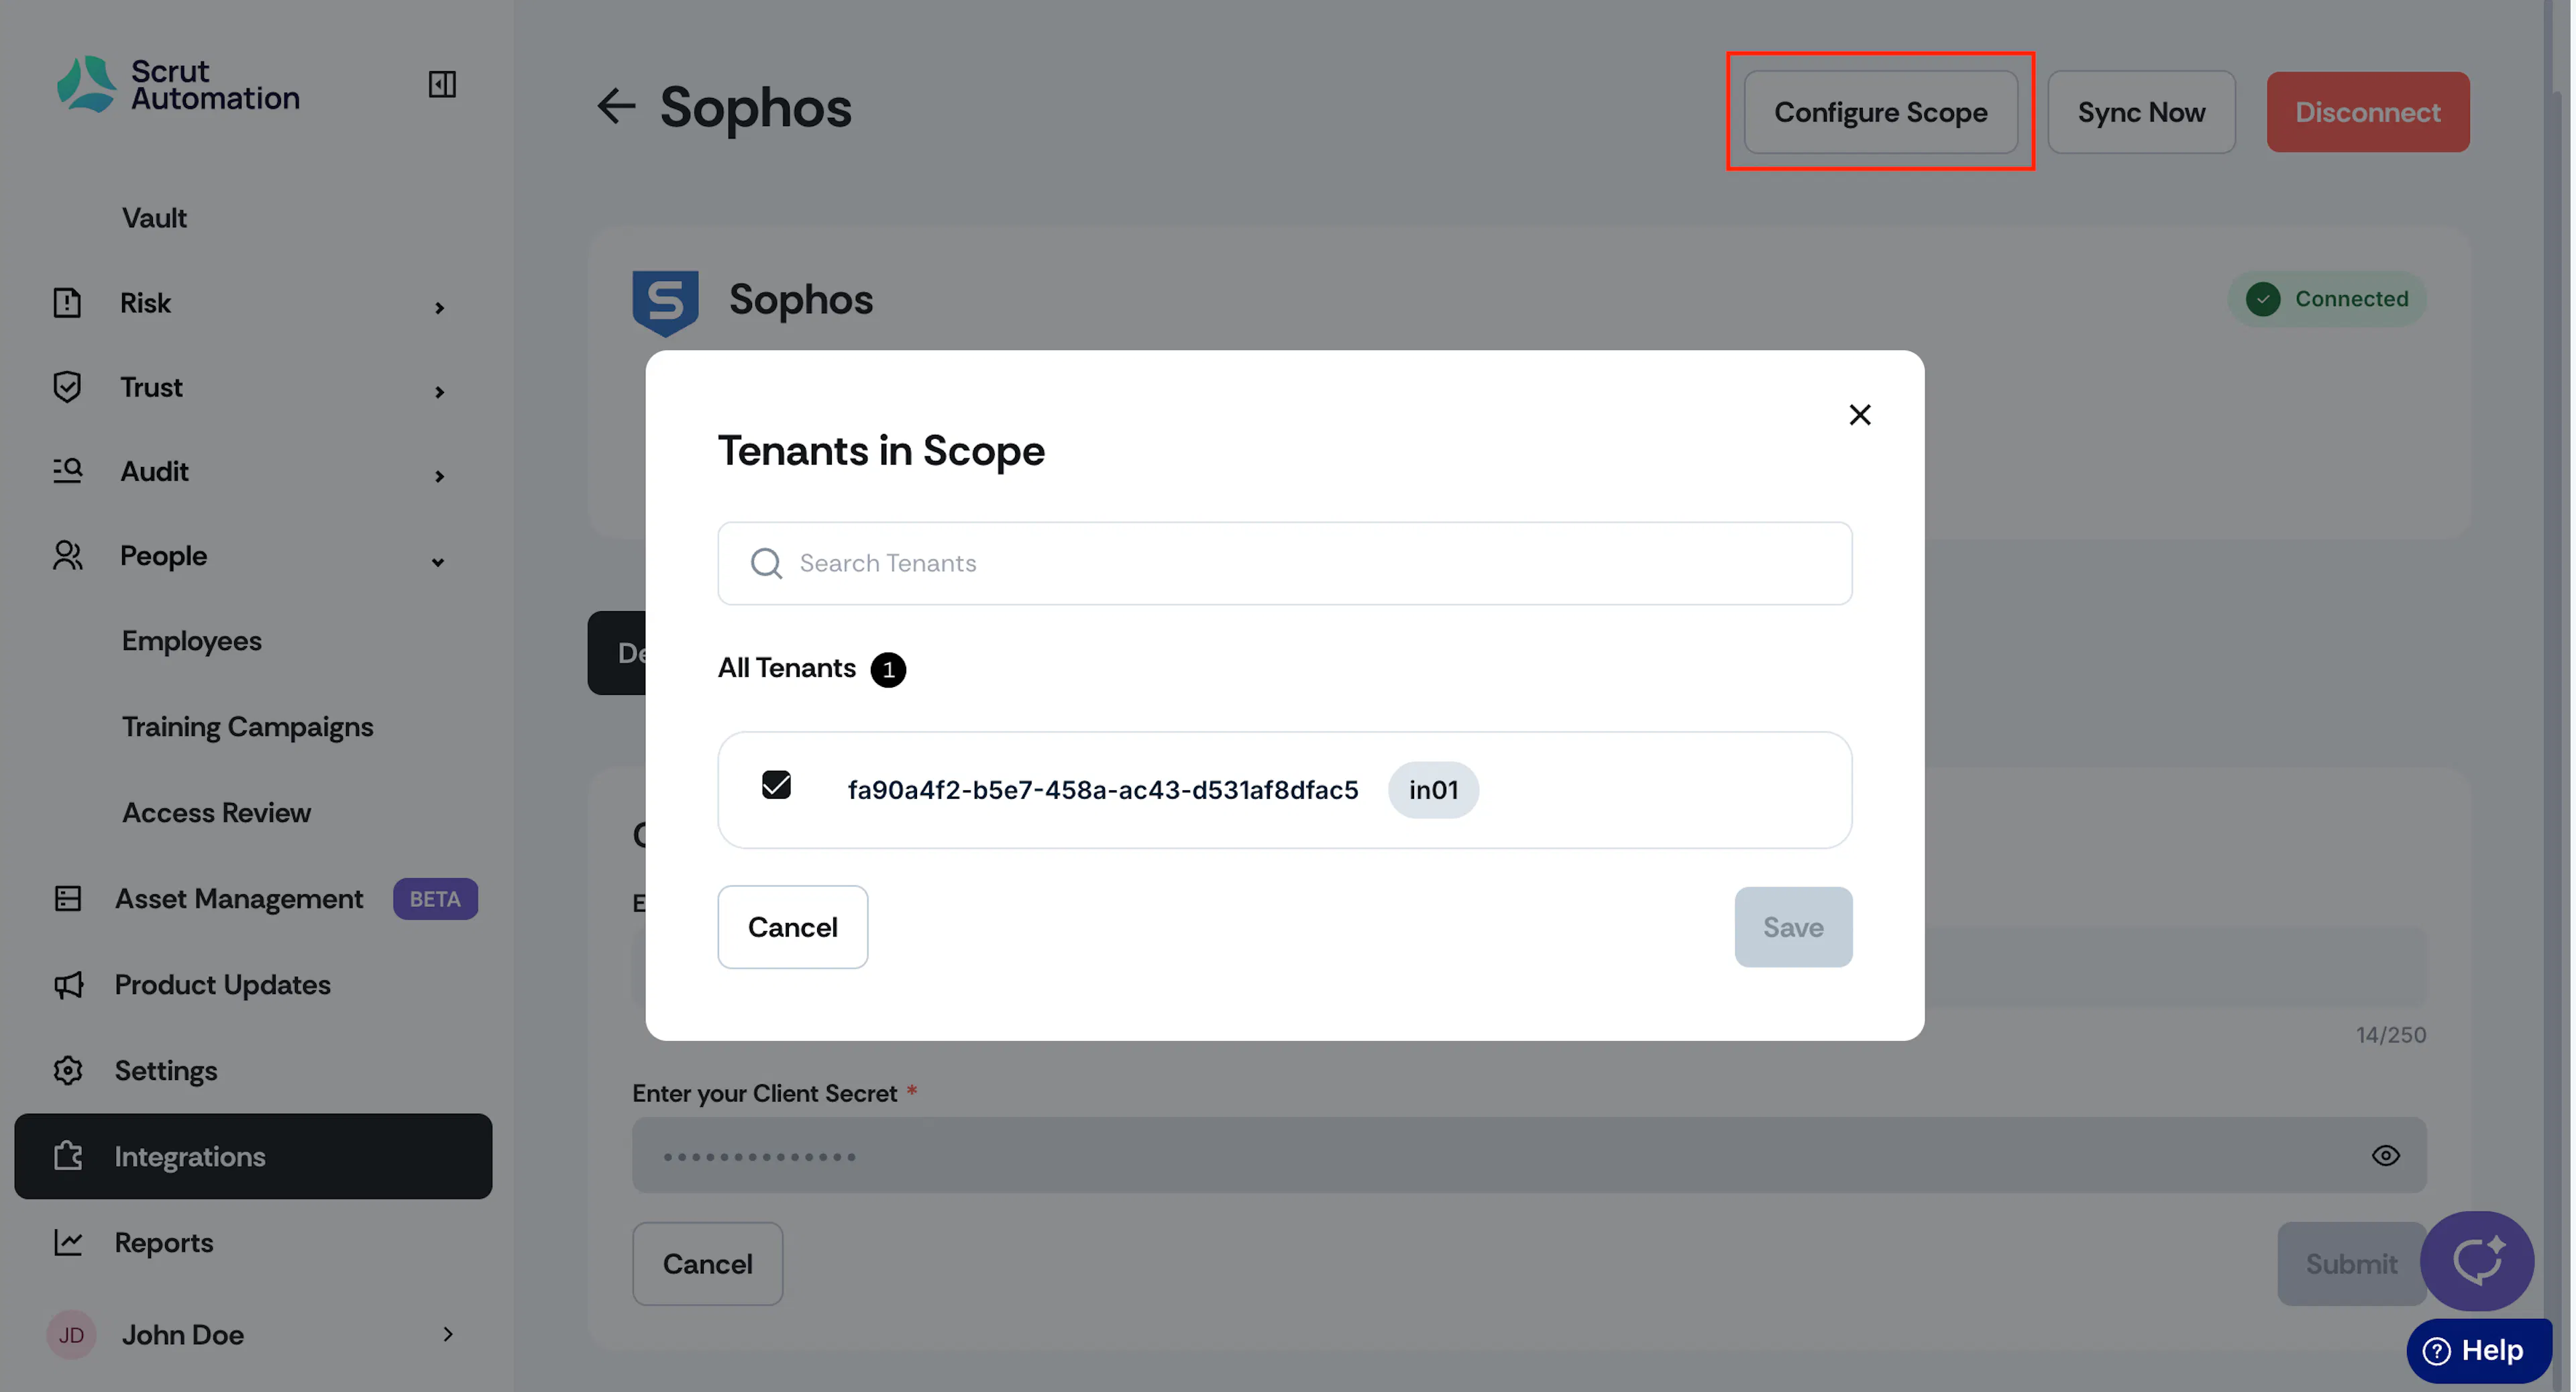
Task: Click the Search Tenants input field
Action: point(1284,563)
